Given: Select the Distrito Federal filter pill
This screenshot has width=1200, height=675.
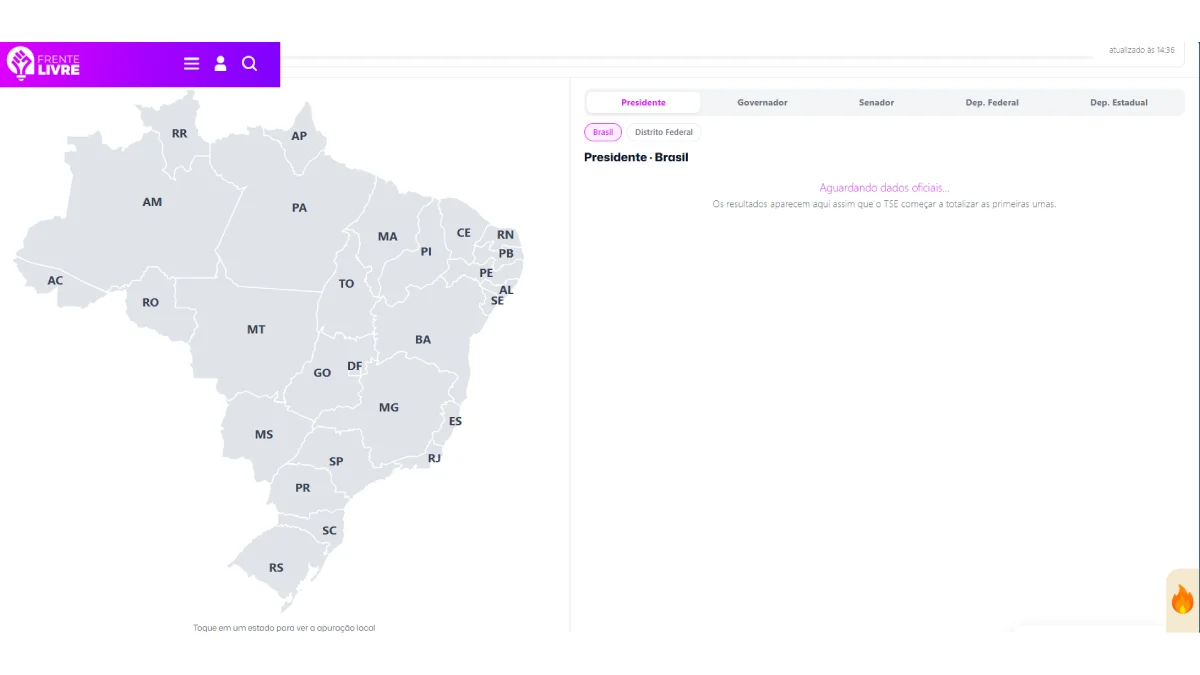Looking at the screenshot, I should click(664, 132).
